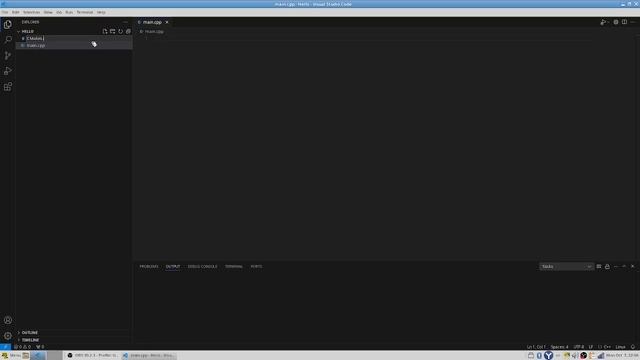This screenshot has height=360, width=640.
Task: Click the New File icon in Explorer
Action: 105,31
